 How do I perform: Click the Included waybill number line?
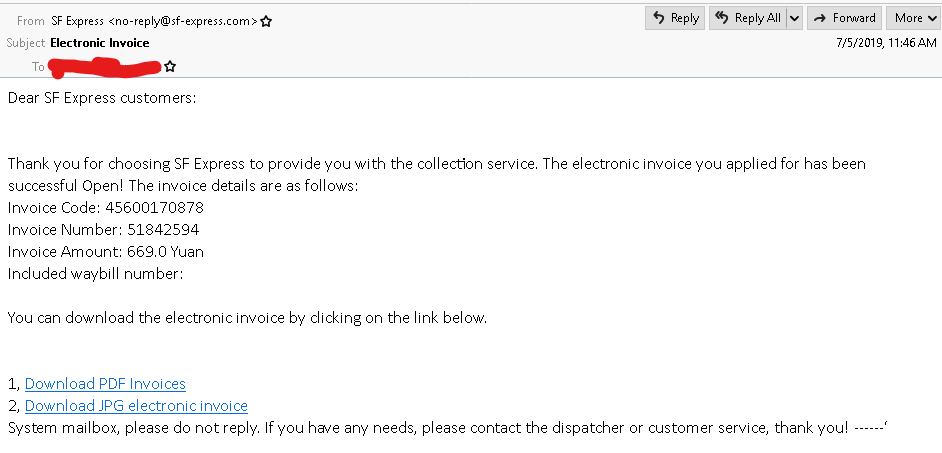click(95, 274)
